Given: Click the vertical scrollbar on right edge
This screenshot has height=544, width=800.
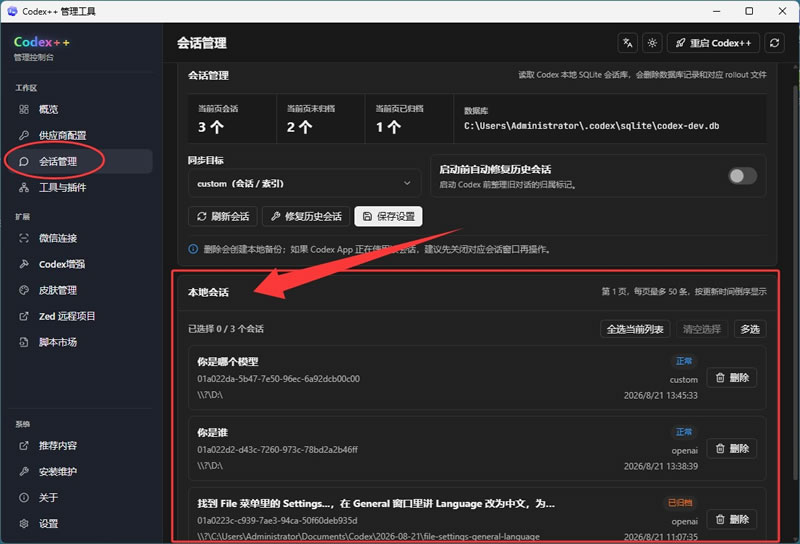Looking at the screenshot, I should point(795,281).
